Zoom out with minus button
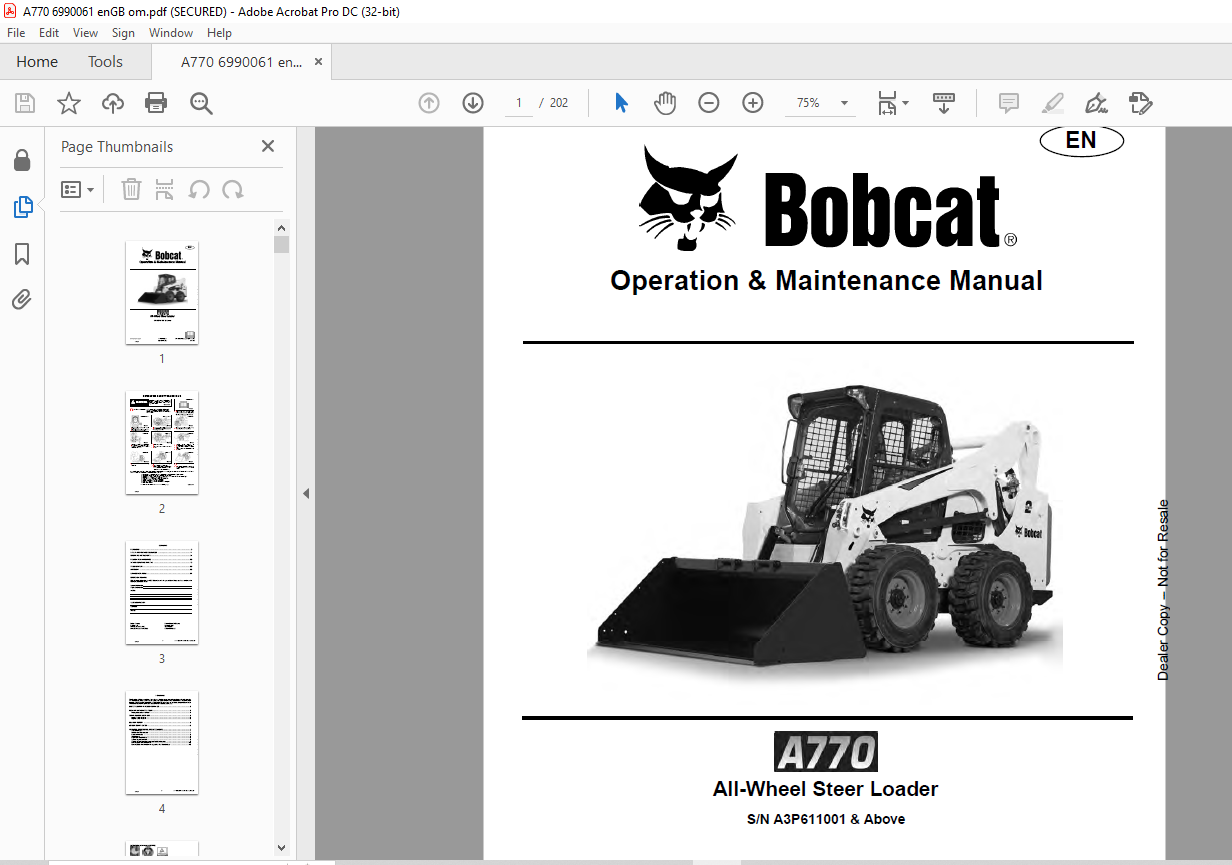 (x=709, y=103)
